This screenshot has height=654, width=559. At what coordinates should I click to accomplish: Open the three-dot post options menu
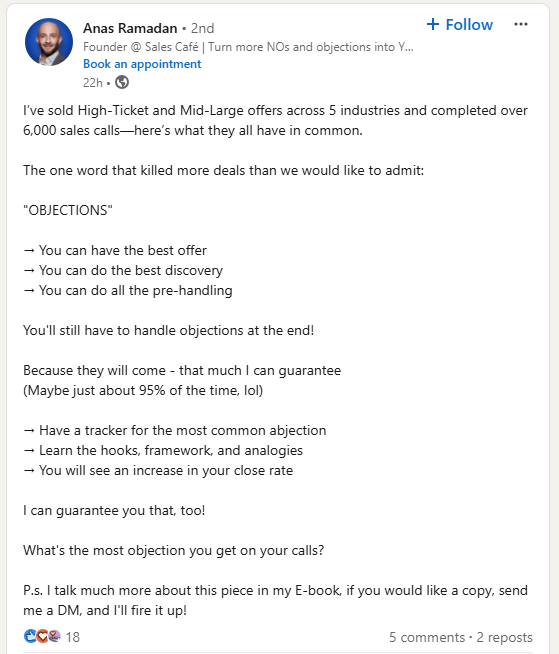pos(521,25)
